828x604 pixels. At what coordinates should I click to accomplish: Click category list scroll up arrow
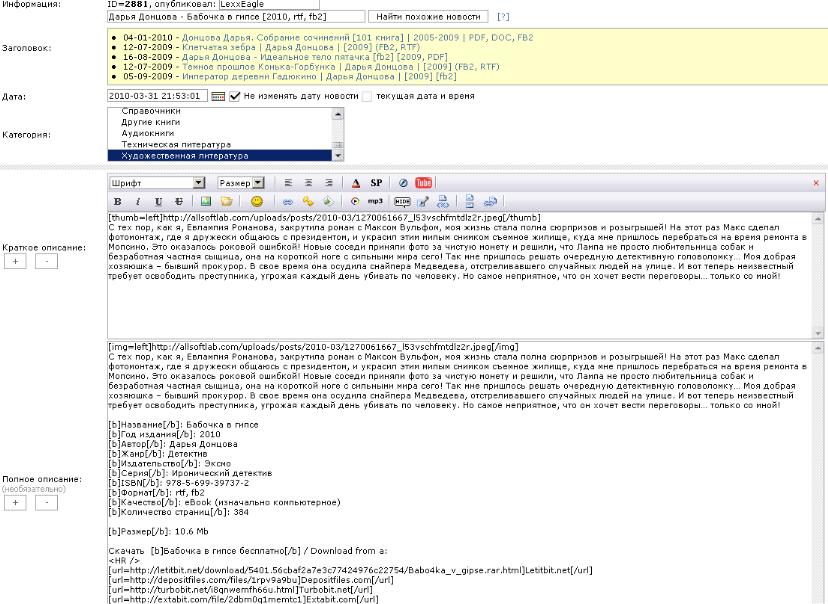pyautogui.click(x=338, y=114)
